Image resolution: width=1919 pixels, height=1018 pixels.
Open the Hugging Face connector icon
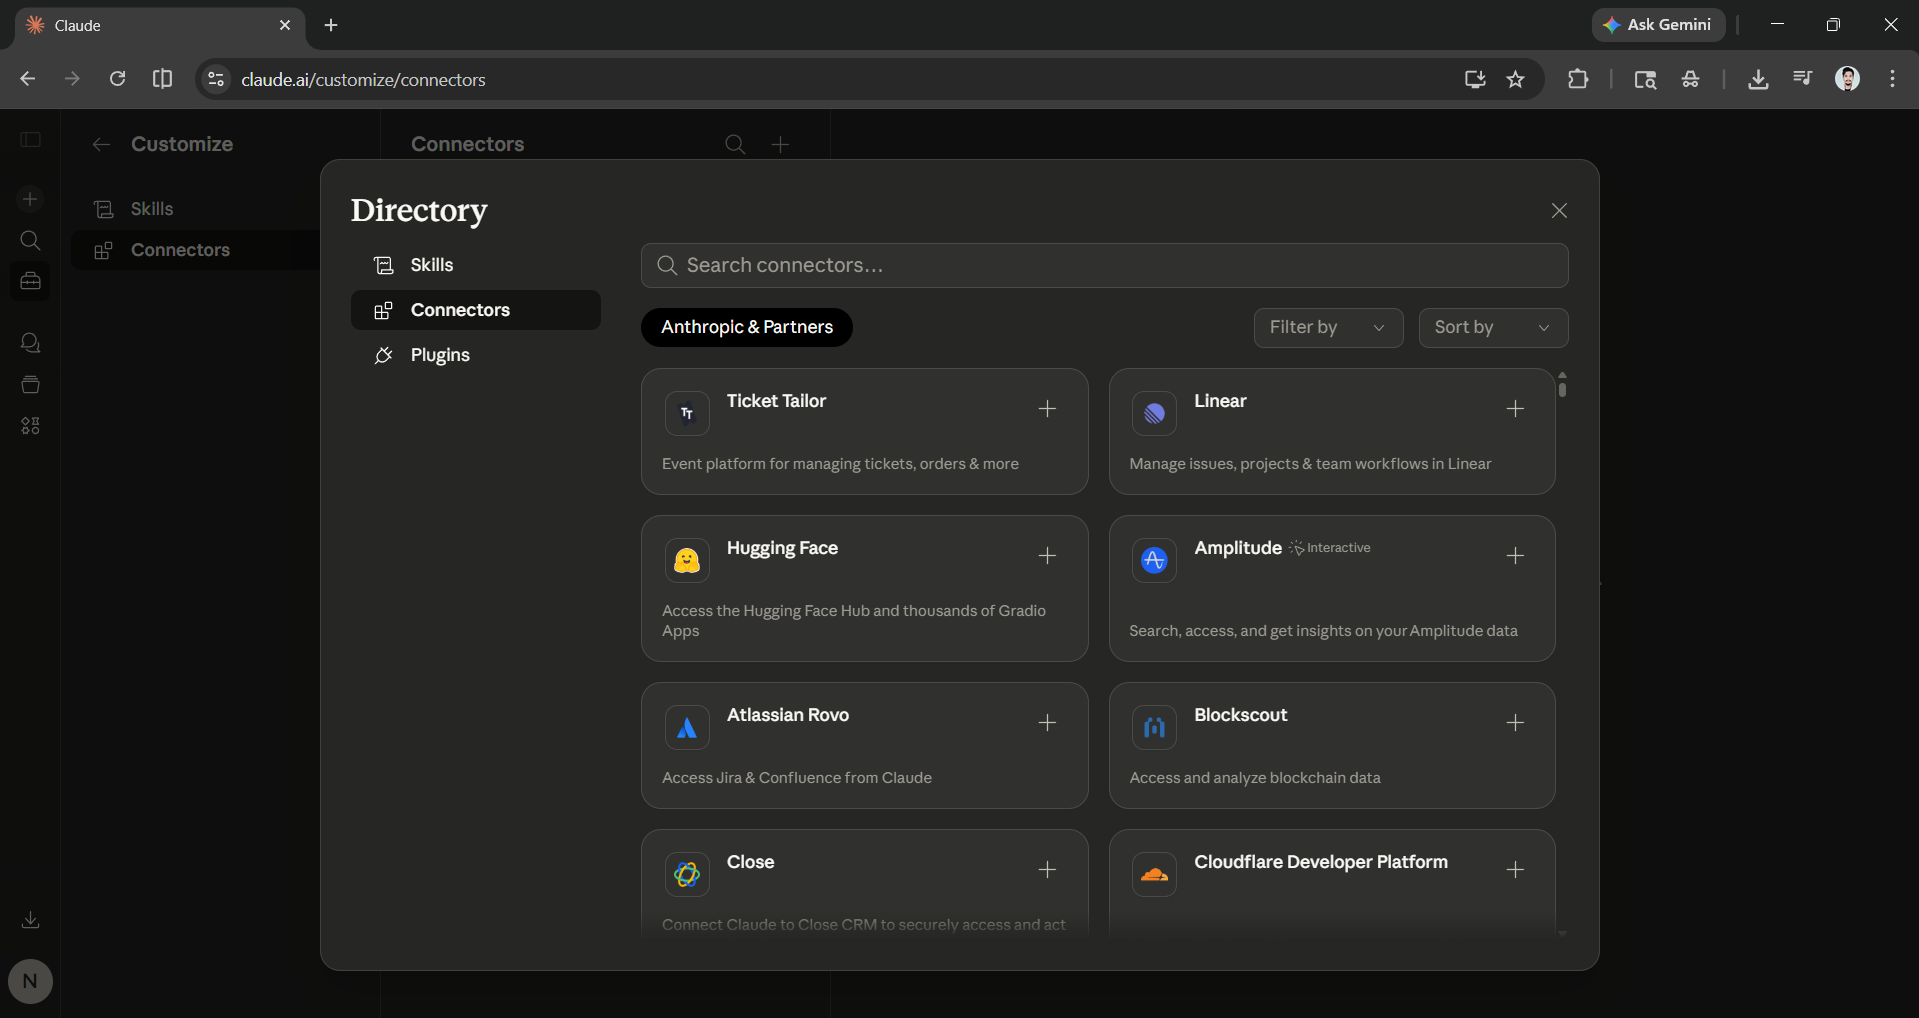click(x=686, y=560)
